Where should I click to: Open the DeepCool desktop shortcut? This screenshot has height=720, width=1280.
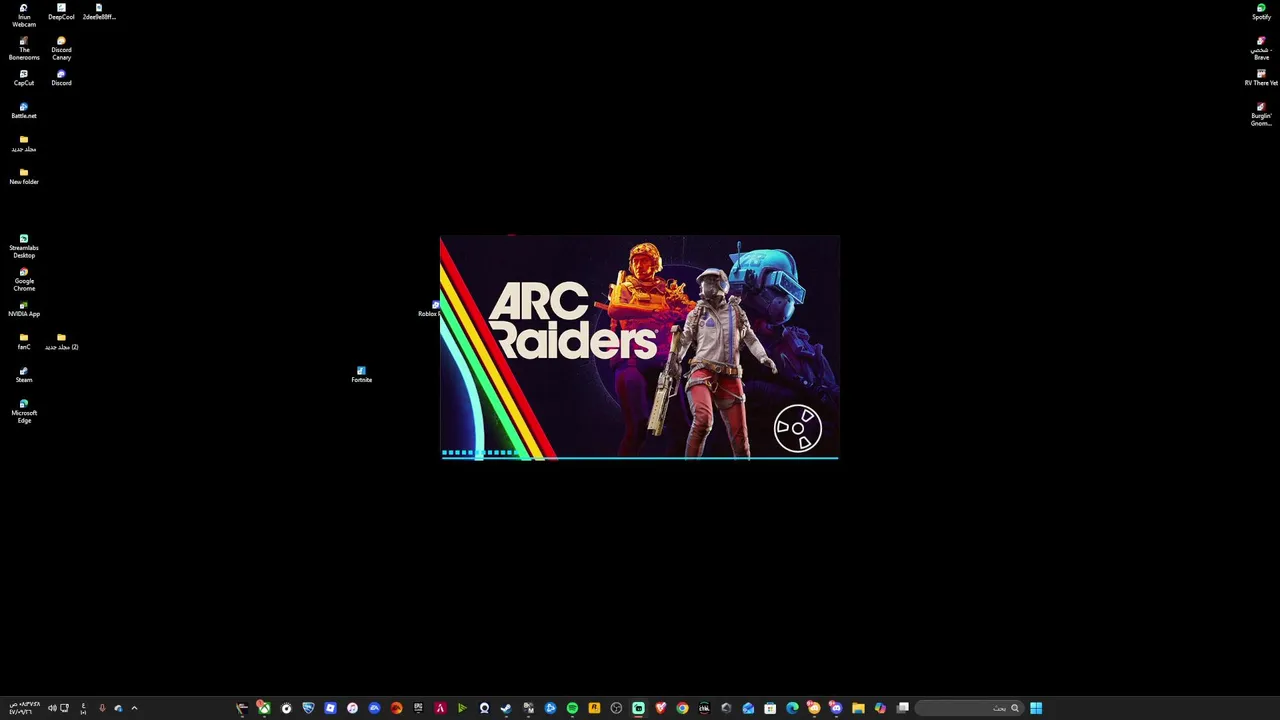coord(61,12)
